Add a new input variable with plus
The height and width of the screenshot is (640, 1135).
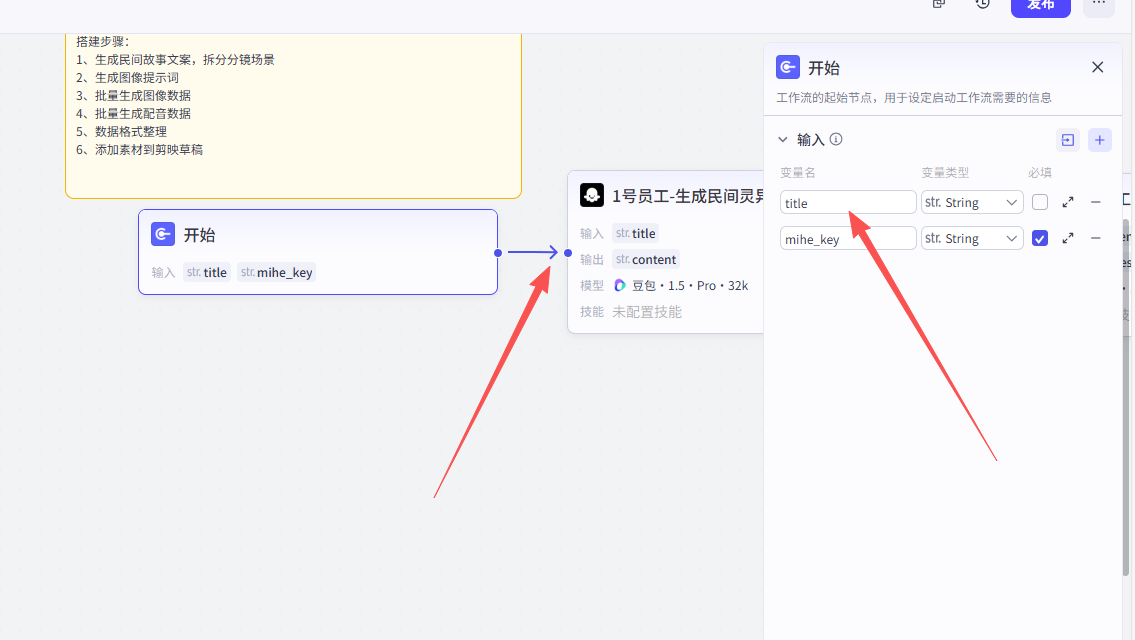pos(1100,140)
